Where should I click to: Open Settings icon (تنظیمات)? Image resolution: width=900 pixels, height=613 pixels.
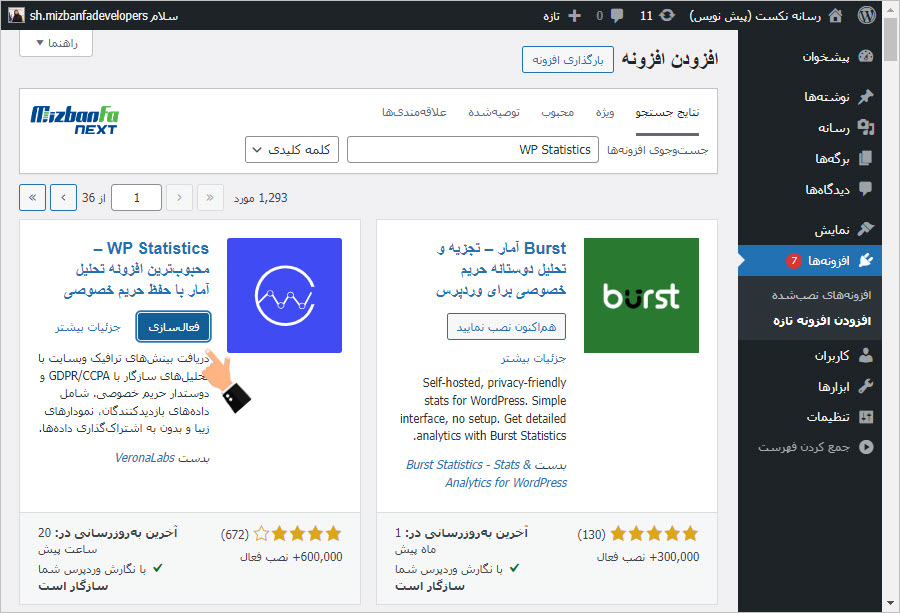[866, 417]
